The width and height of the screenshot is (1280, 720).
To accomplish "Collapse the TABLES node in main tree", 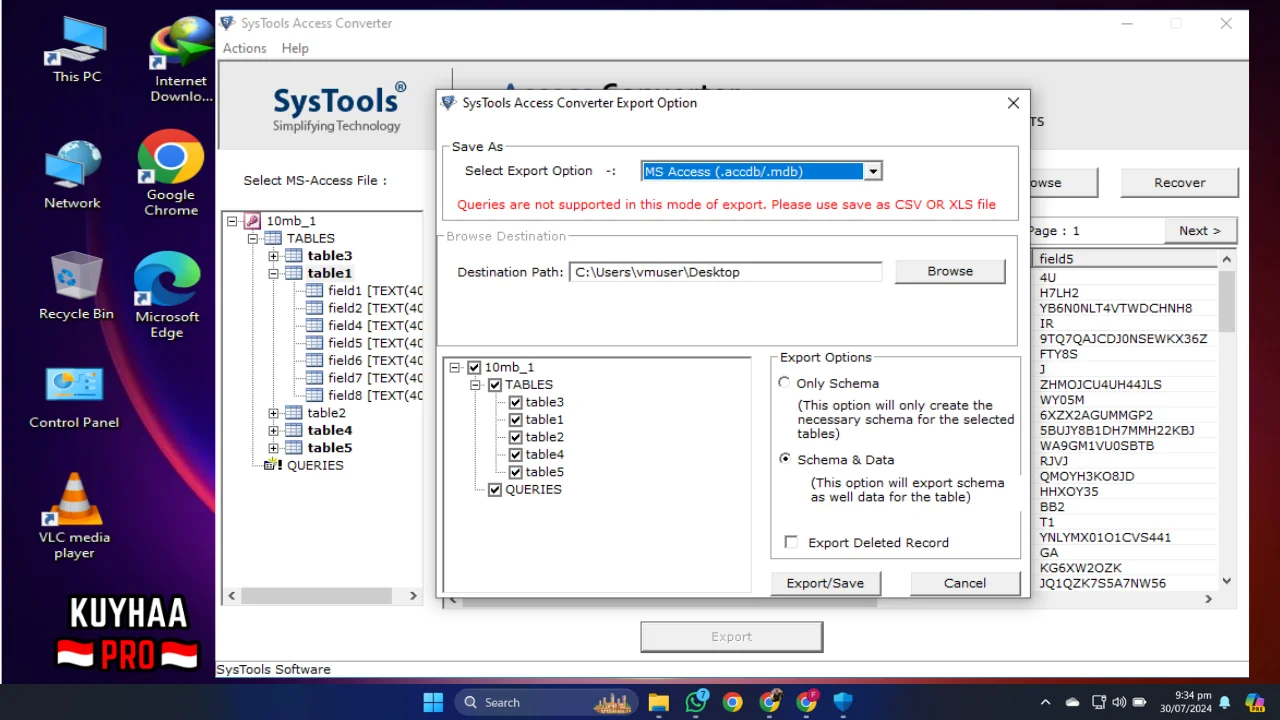I will point(253,239).
